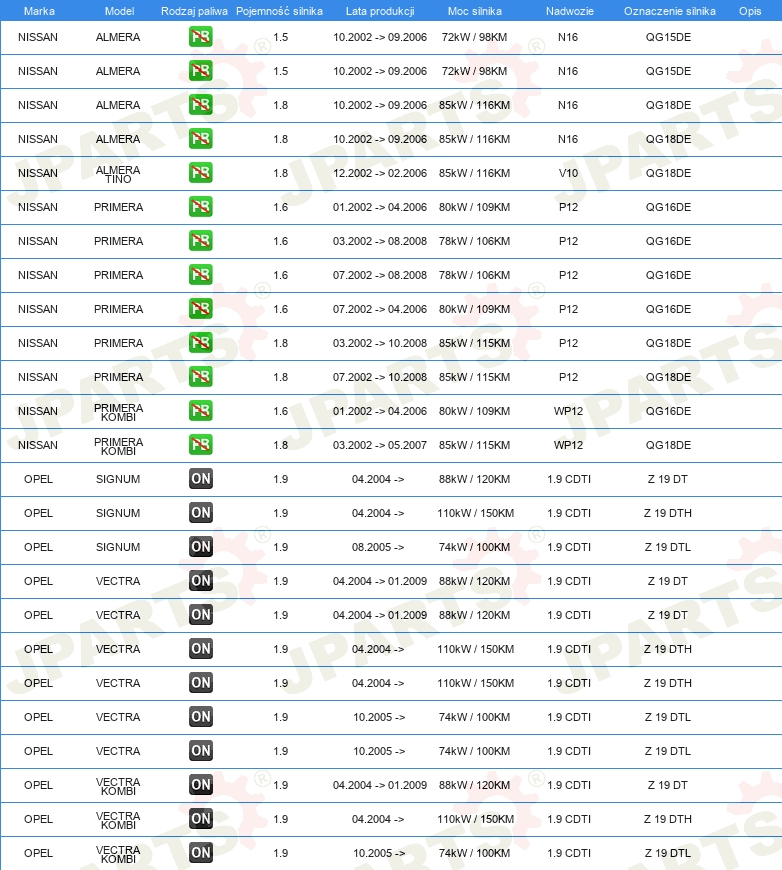Select 1.9 CDTI cell in VECTRA KOMBI Z 19 DTL row
The height and width of the screenshot is (870, 782).
[569, 853]
